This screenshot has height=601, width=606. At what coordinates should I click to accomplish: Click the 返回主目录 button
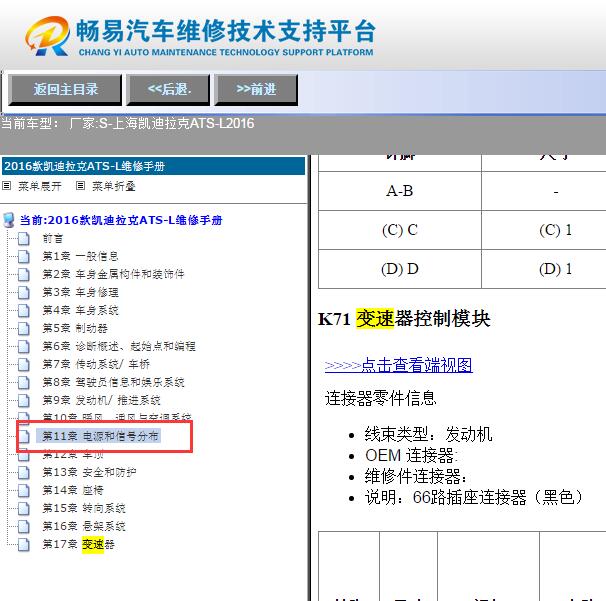(65, 90)
